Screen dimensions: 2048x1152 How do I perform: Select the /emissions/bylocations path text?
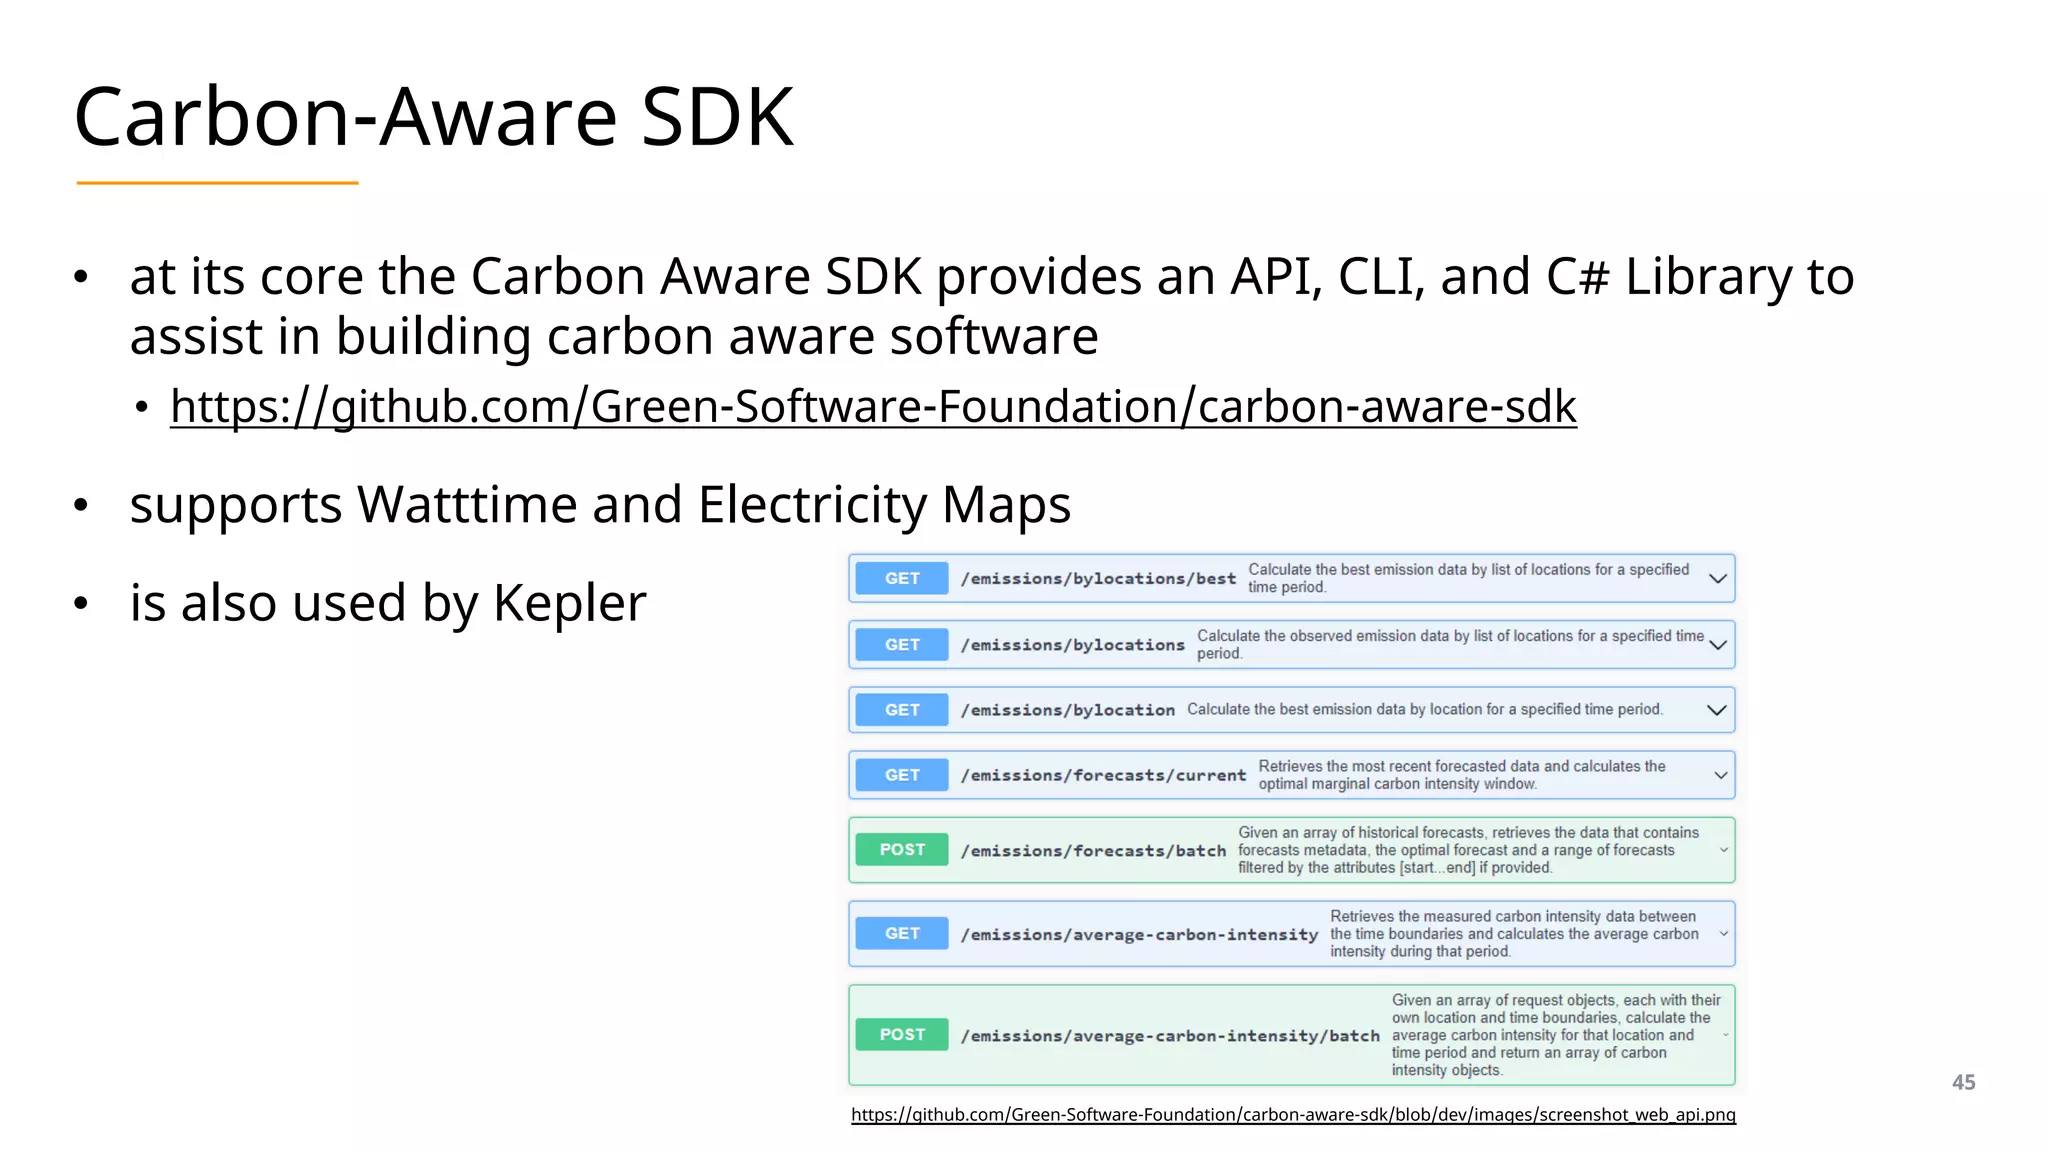[x=1072, y=645]
